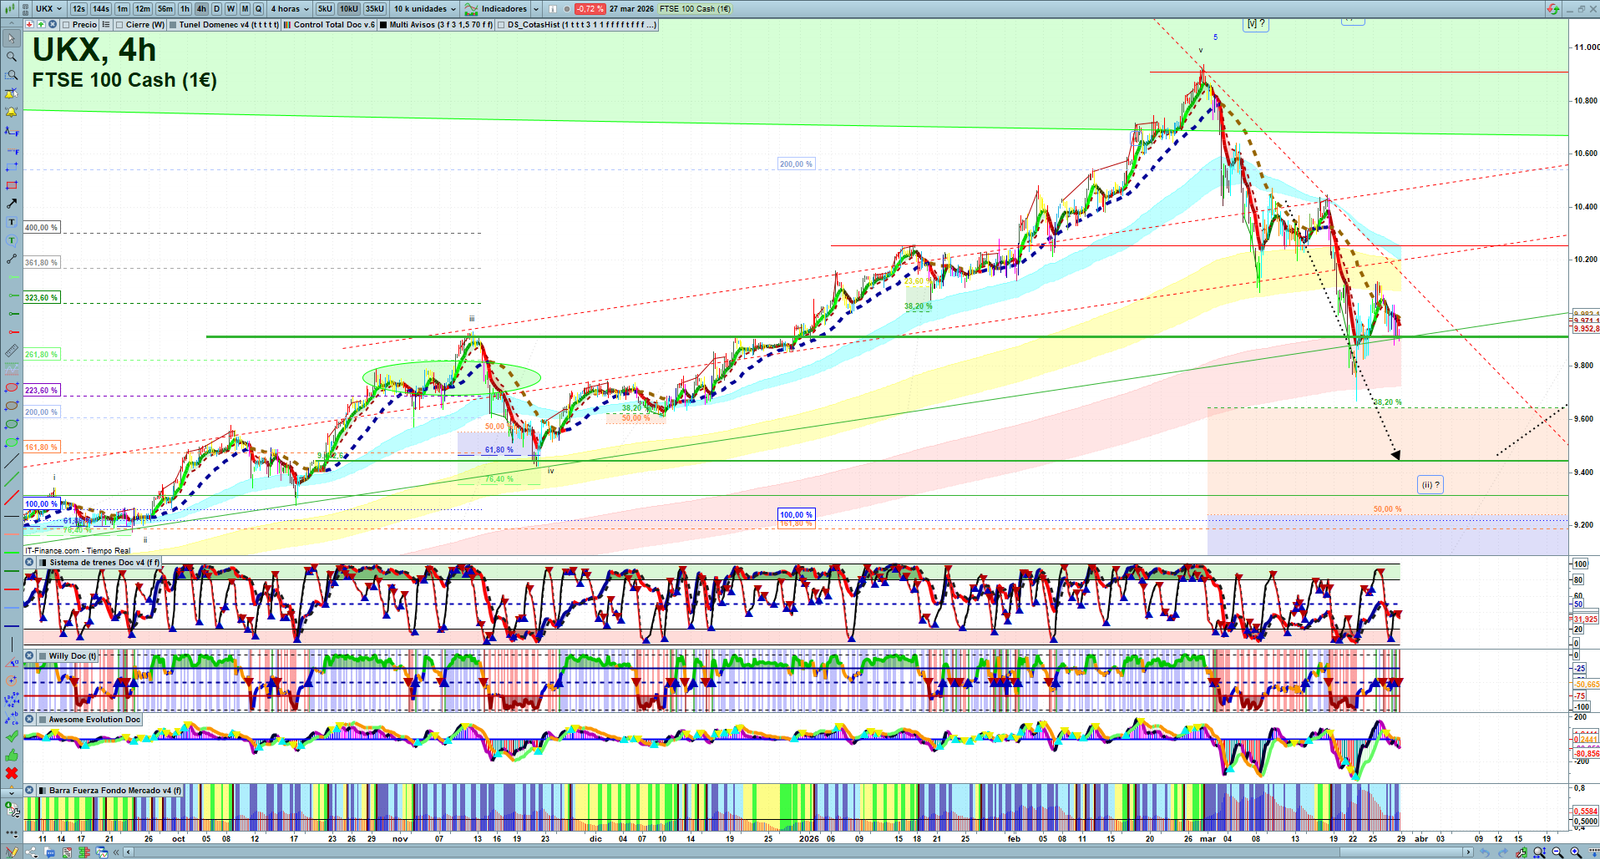
Task: Toggle the DS_CotasHist indicator checkbox
Action: tap(501, 25)
